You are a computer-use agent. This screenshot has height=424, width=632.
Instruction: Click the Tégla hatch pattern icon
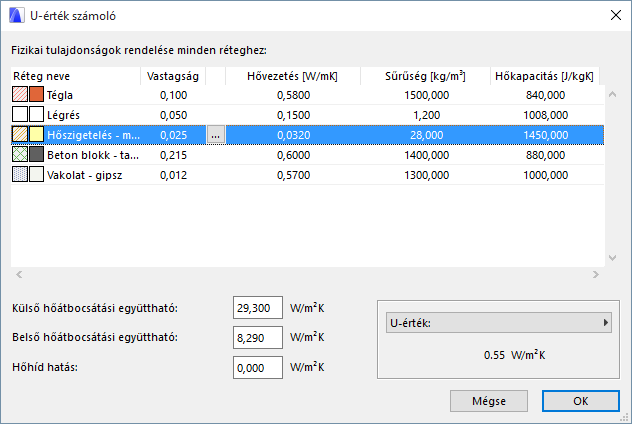[x=20, y=94]
